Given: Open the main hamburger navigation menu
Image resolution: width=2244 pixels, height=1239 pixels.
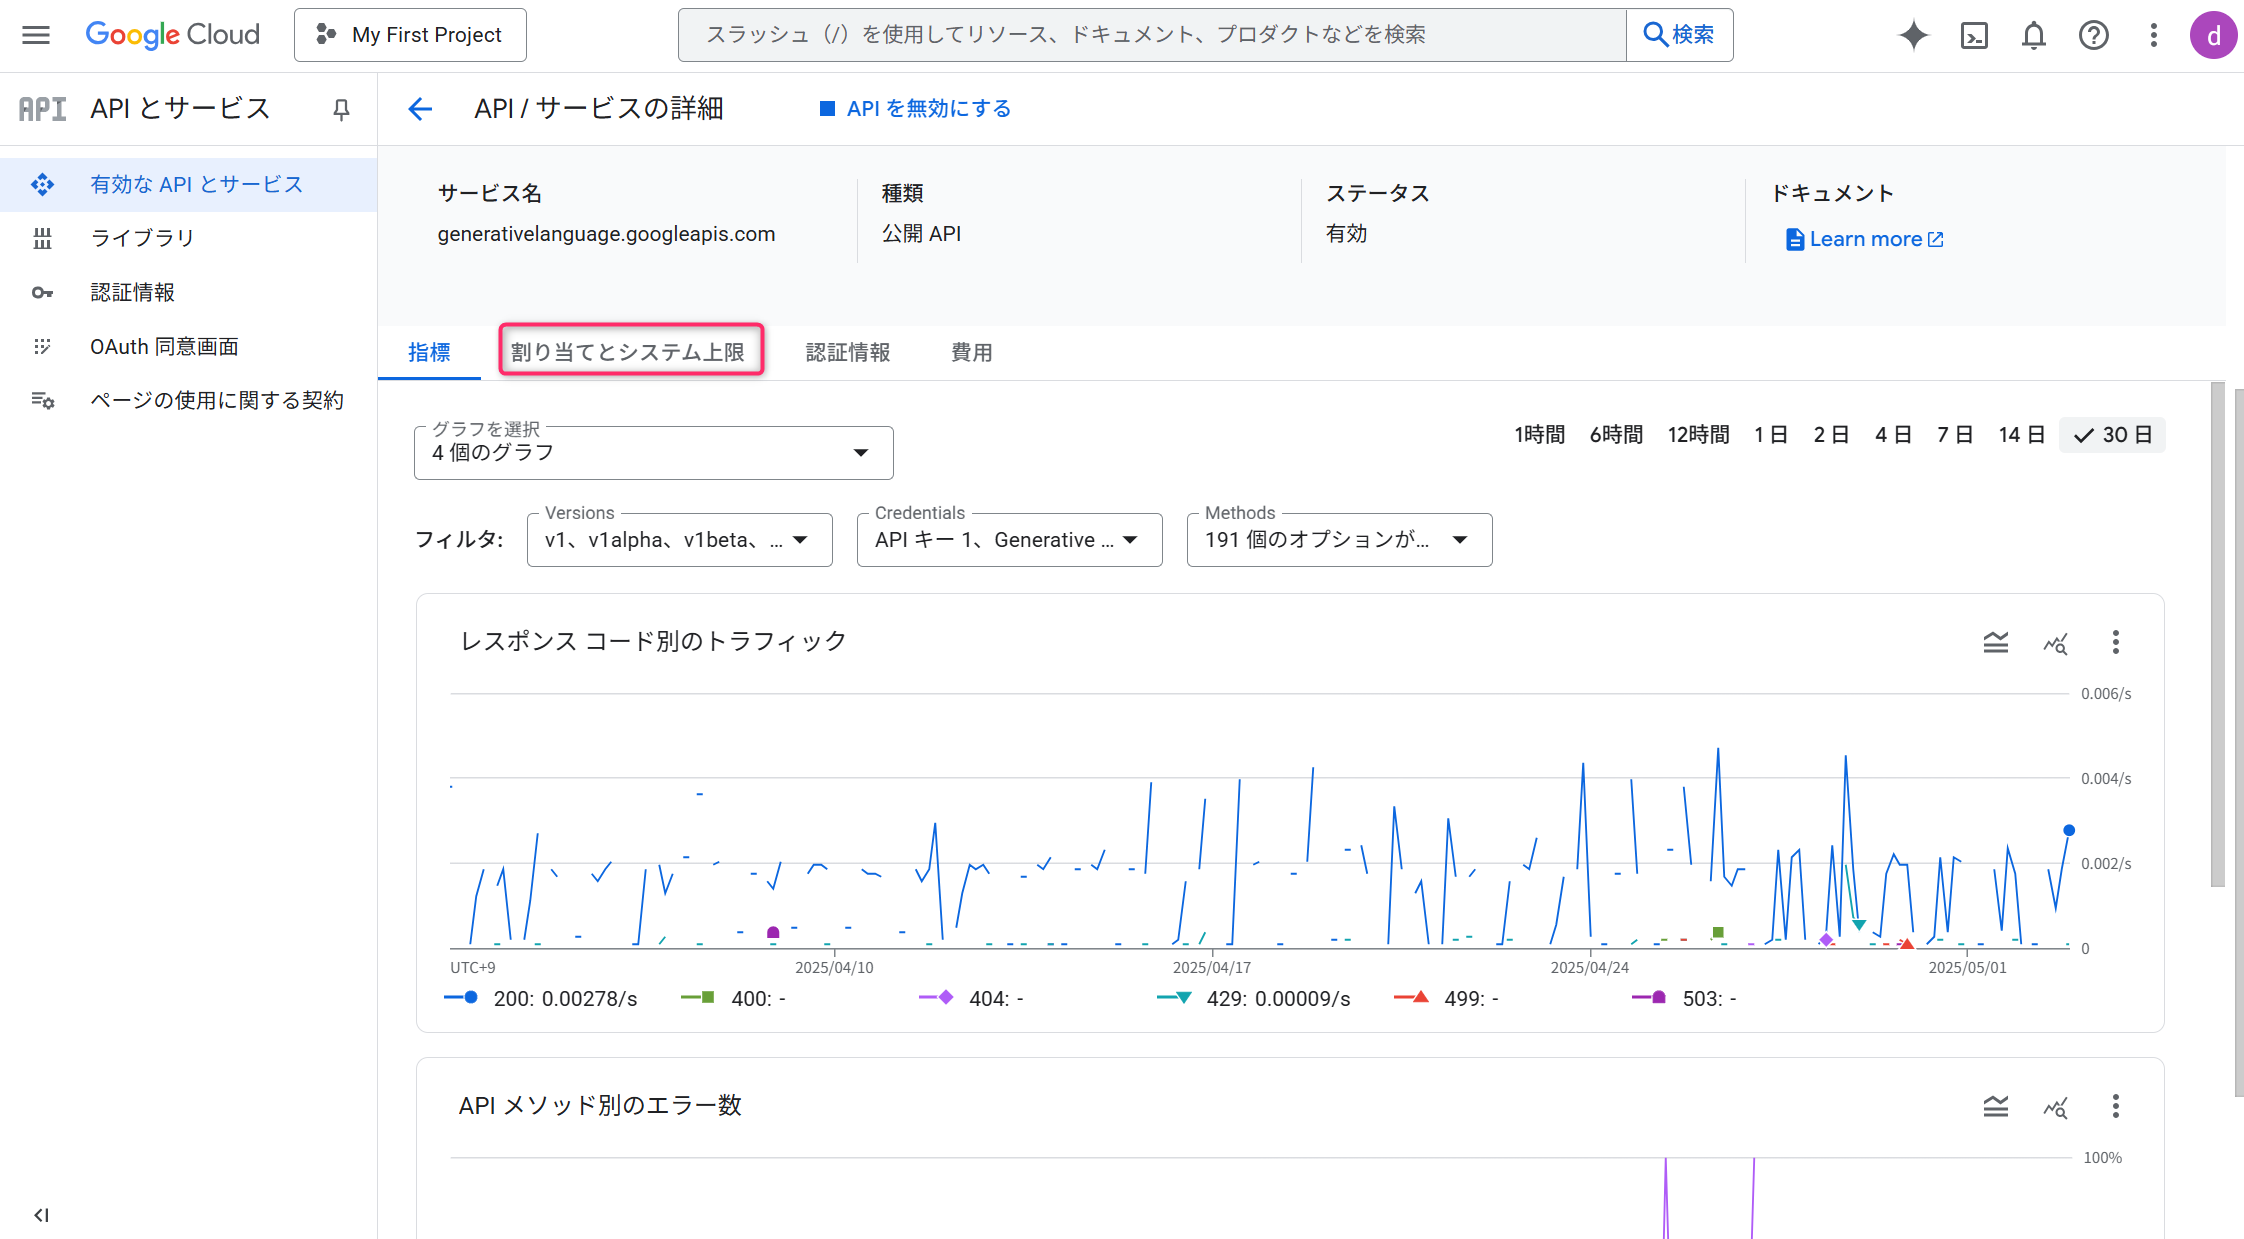Looking at the screenshot, I should 36,35.
